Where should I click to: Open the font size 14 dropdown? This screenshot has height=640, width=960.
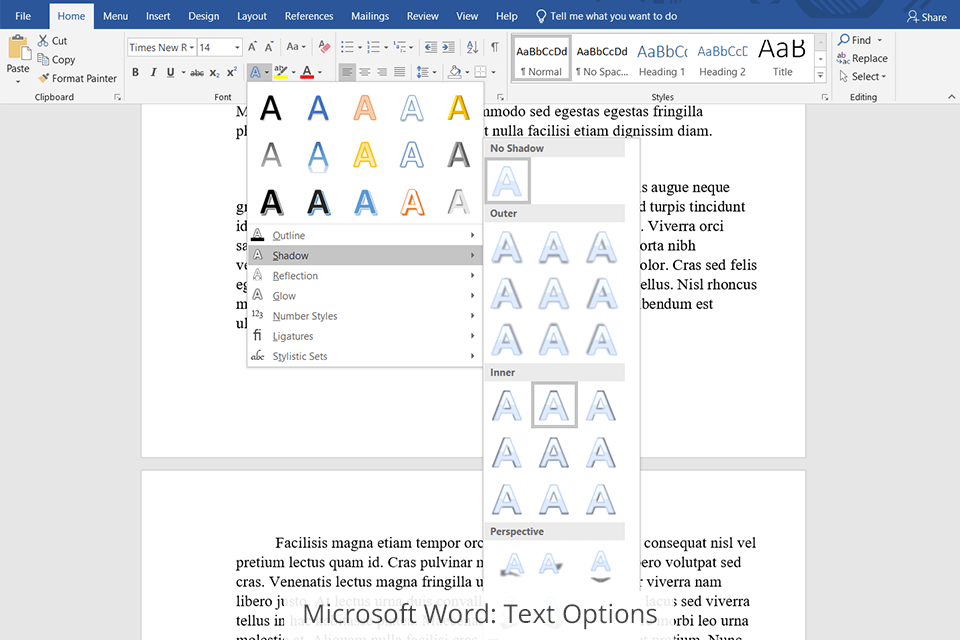coord(237,47)
